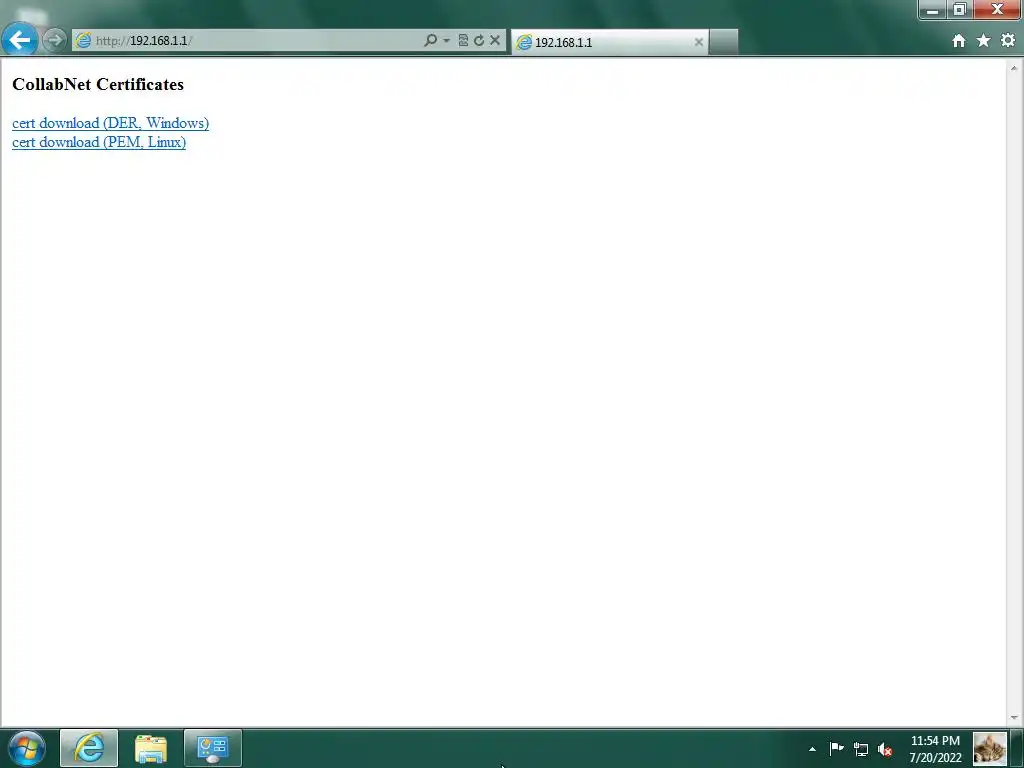Image resolution: width=1024 pixels, height=768 pixels.
Task: Open a new blank tab
Action: pyautogui.click(x=724, y=42)
